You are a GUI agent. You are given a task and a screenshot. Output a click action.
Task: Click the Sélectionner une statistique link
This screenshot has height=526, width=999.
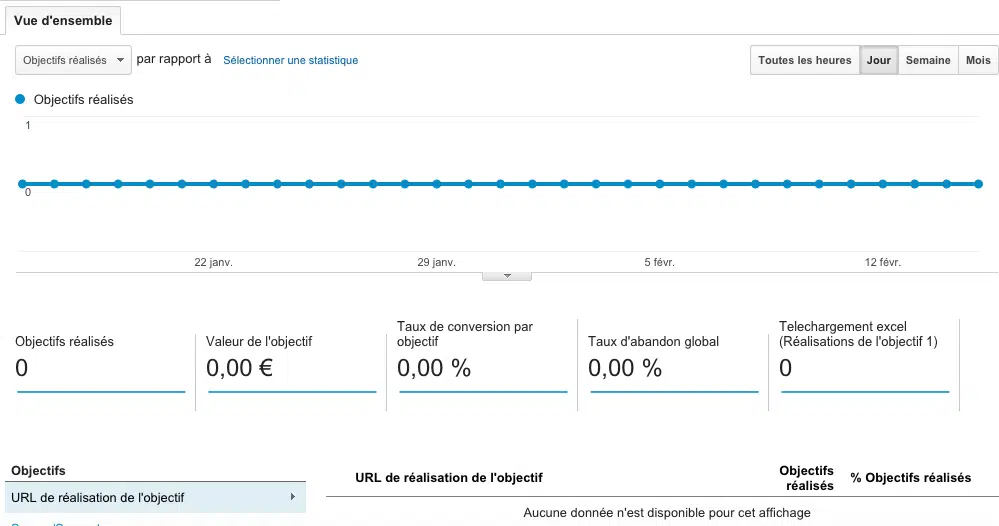(290, 60)
